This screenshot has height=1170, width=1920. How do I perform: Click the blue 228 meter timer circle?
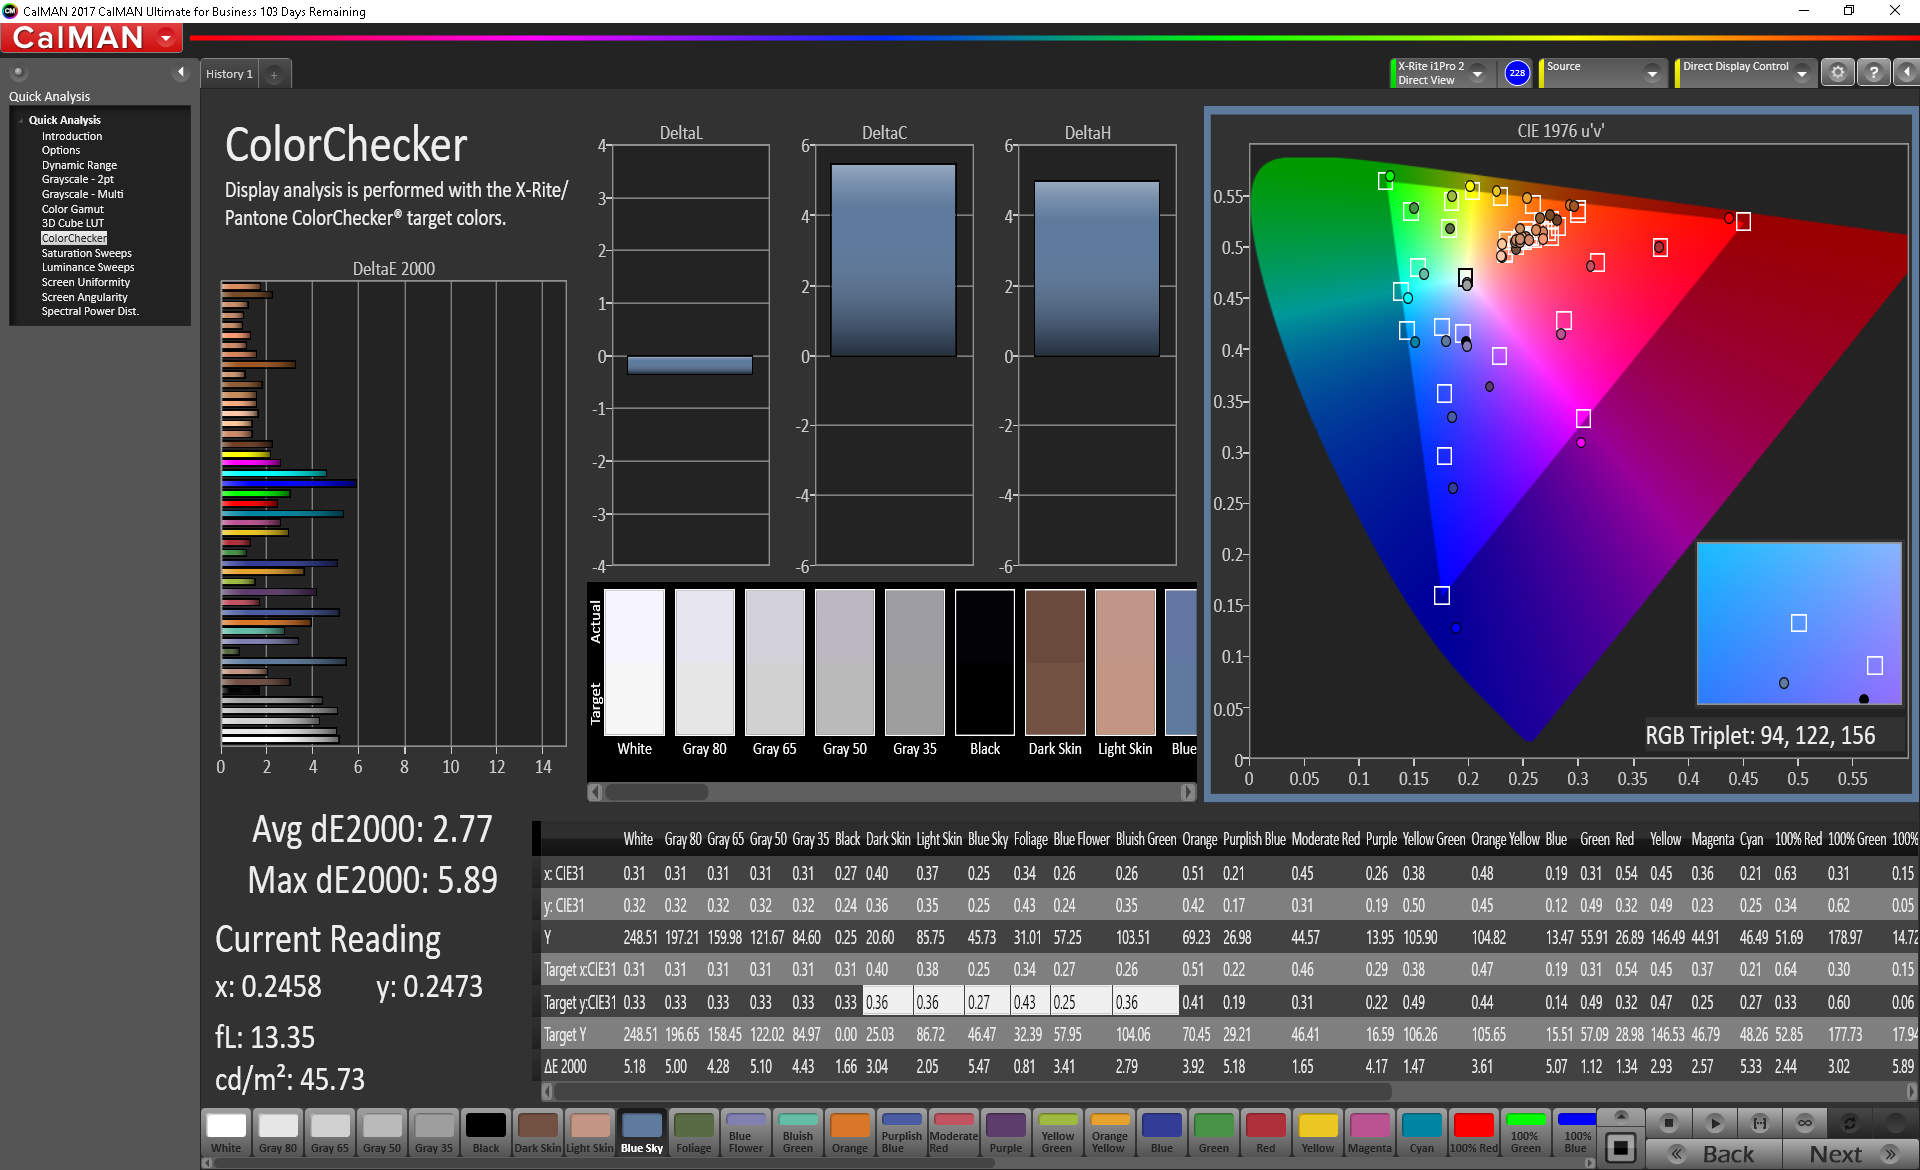(x=1517, y=73)
